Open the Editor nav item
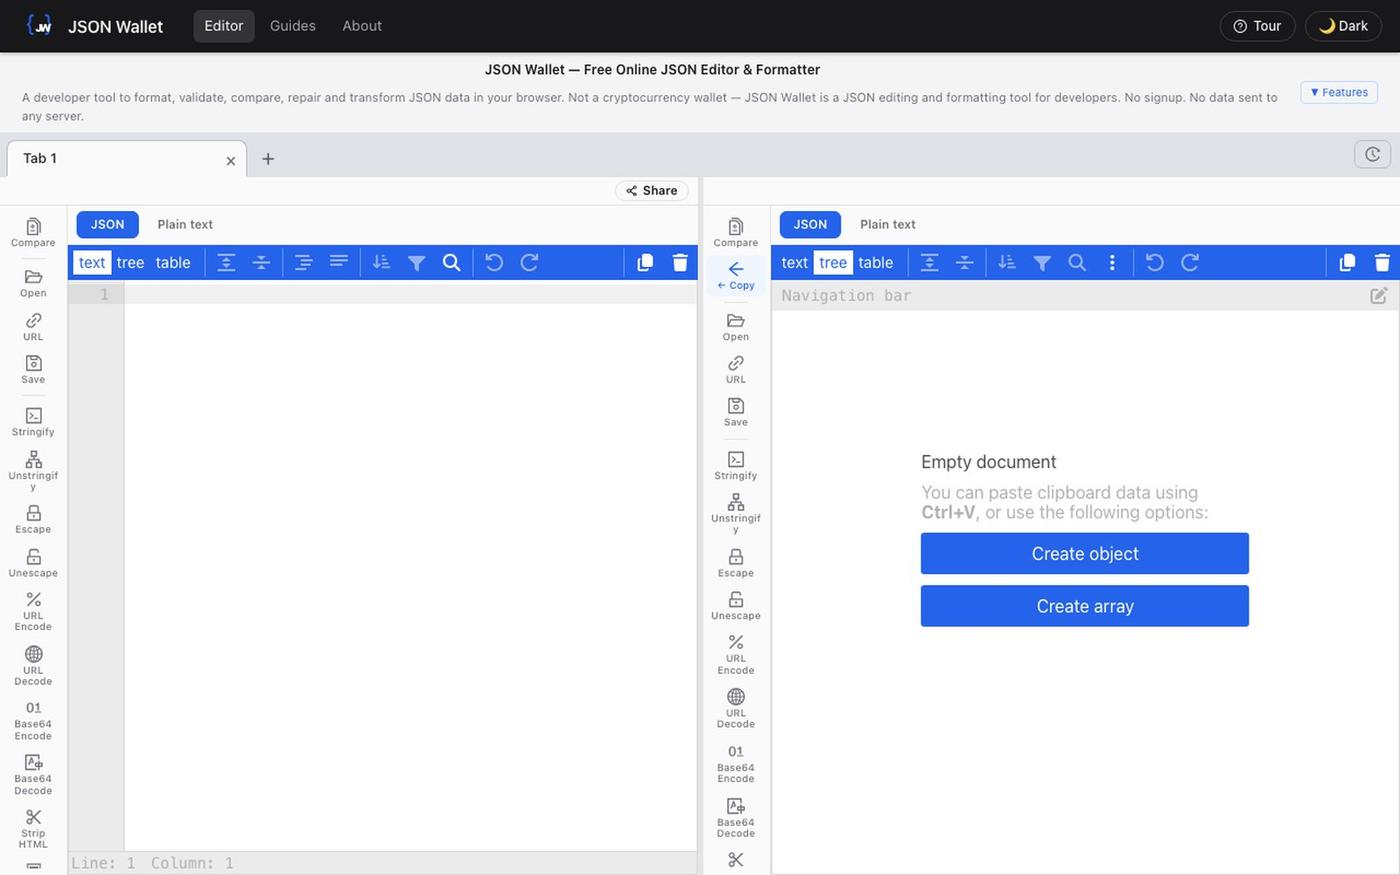Image resolution: width=1400 pixels, height=875 pixels. coord(224,26)
